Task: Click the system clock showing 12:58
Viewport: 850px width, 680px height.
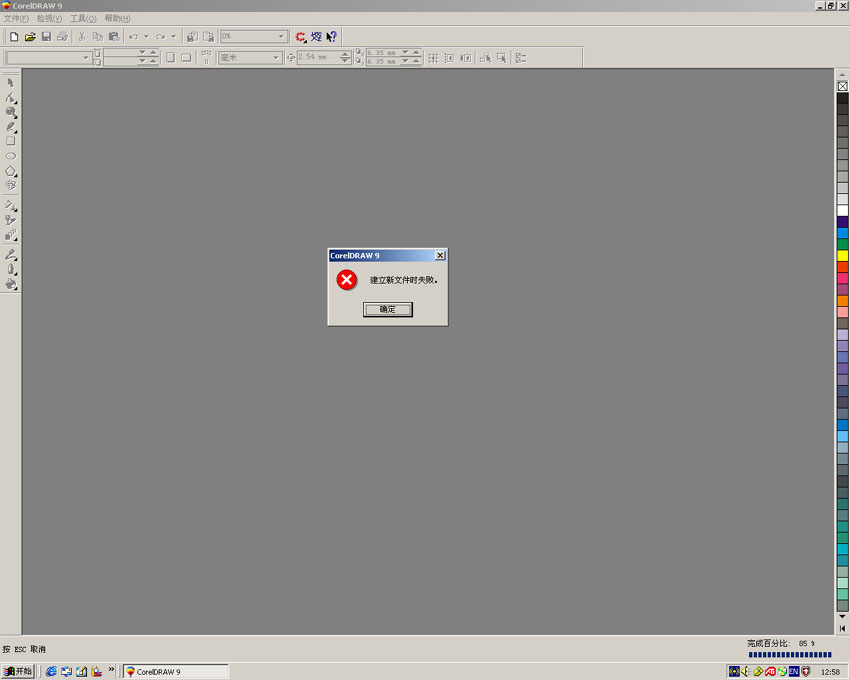Action: (x=830, y=672)
